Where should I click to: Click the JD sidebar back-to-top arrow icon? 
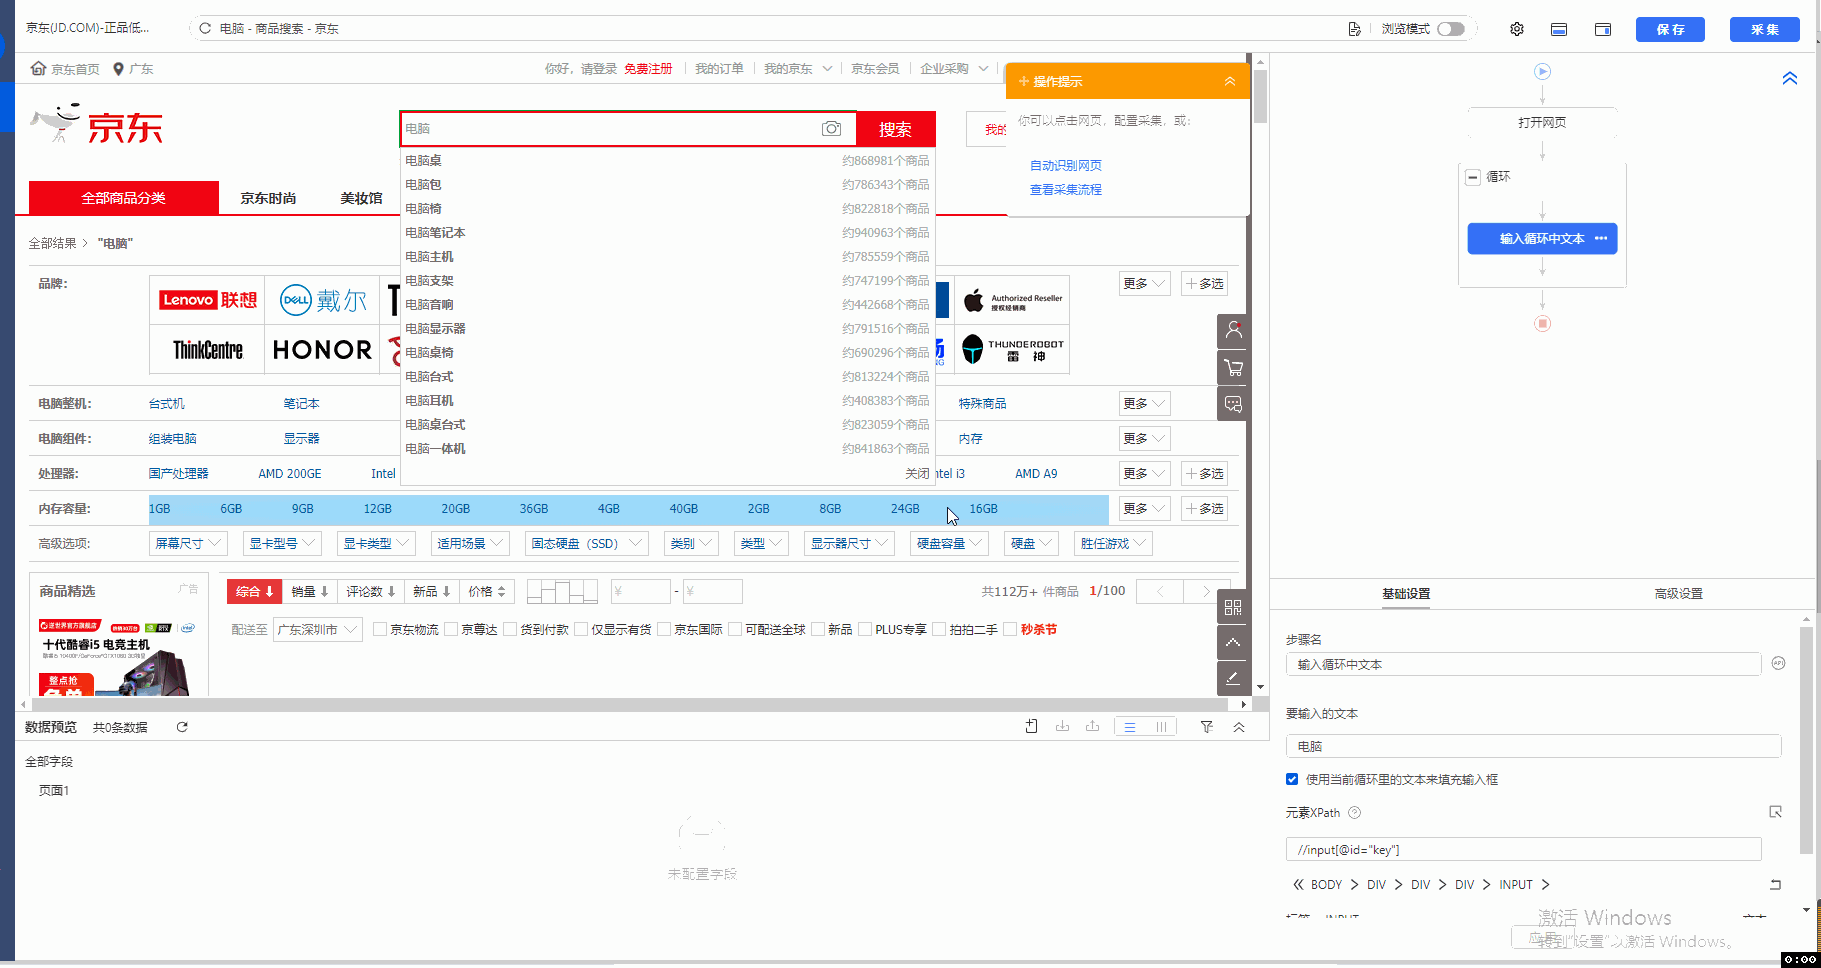1233,642
